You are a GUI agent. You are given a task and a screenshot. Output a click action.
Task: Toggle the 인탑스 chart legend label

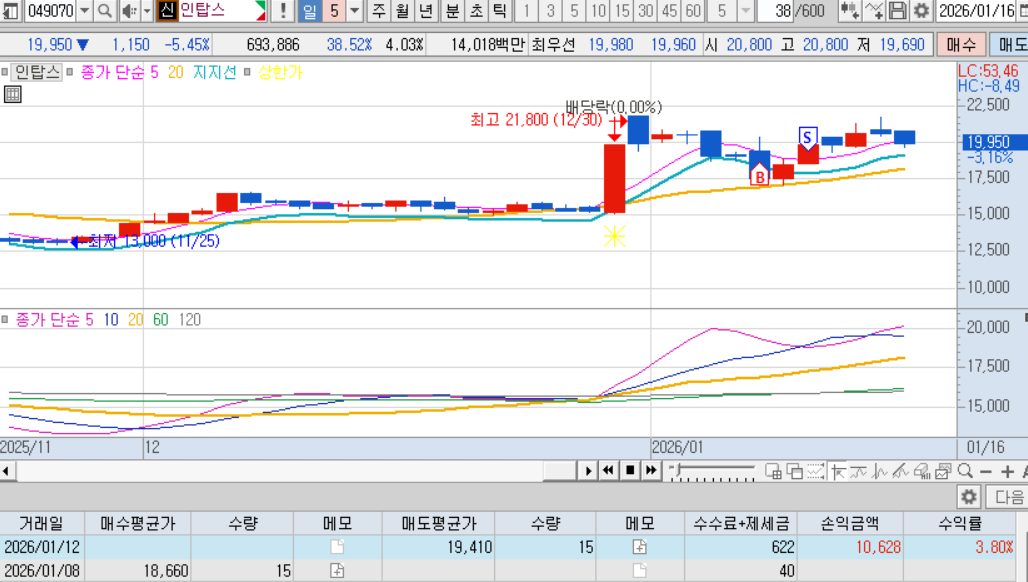point(37,72)
